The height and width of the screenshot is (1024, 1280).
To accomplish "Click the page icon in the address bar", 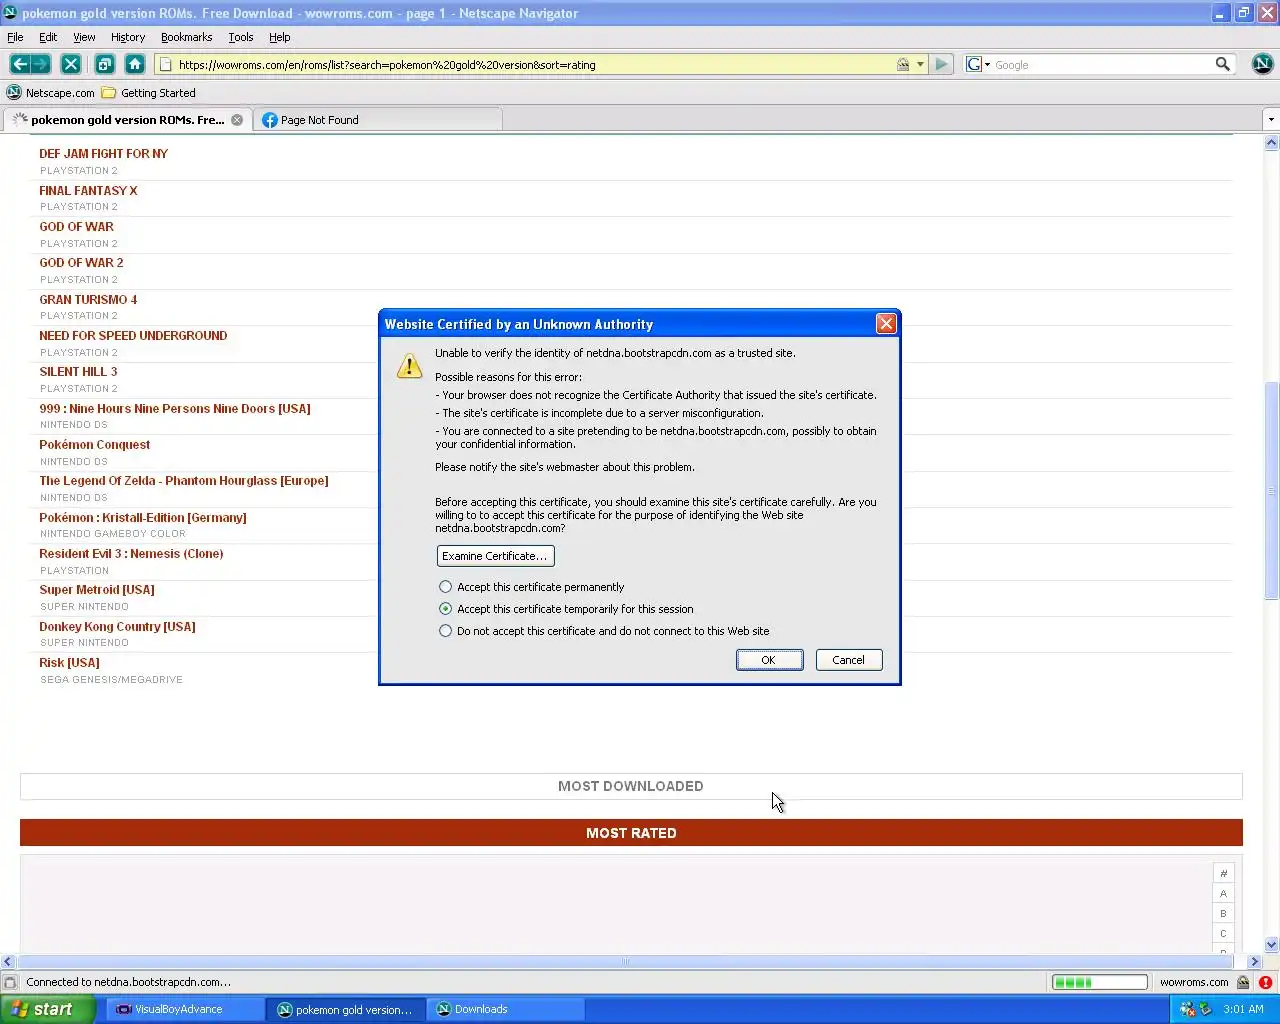I will coord(166,65).
